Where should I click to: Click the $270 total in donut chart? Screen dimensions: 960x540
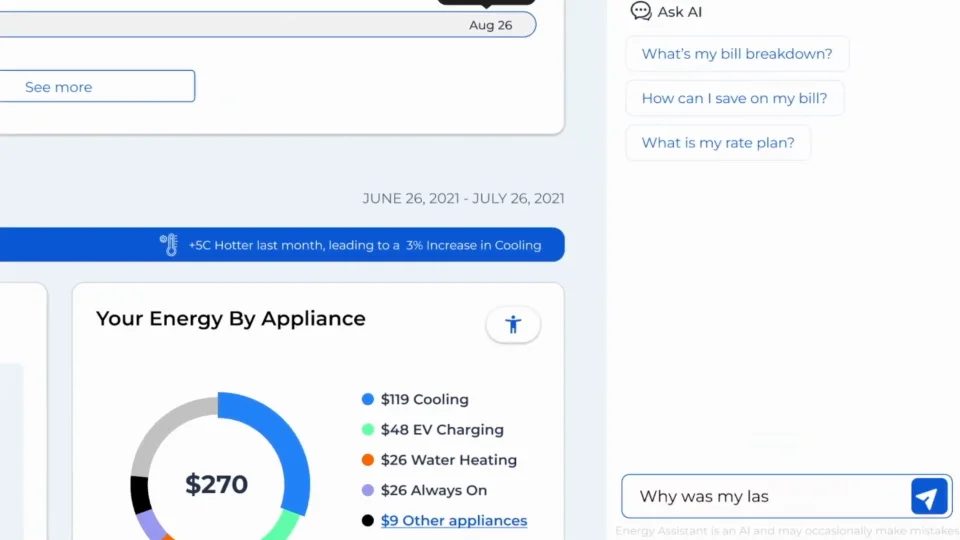click(x=217, y=484)
